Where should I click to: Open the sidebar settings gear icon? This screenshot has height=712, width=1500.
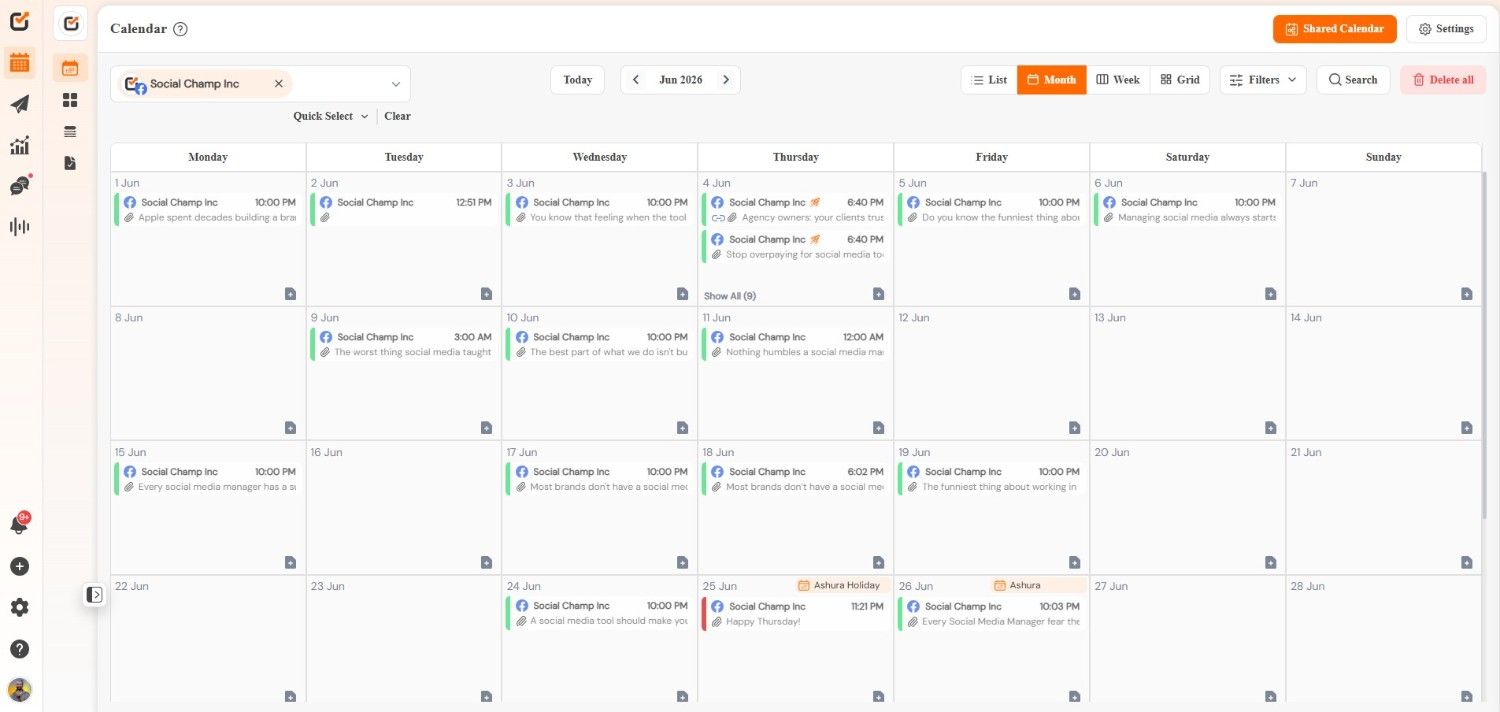(19, 607)
